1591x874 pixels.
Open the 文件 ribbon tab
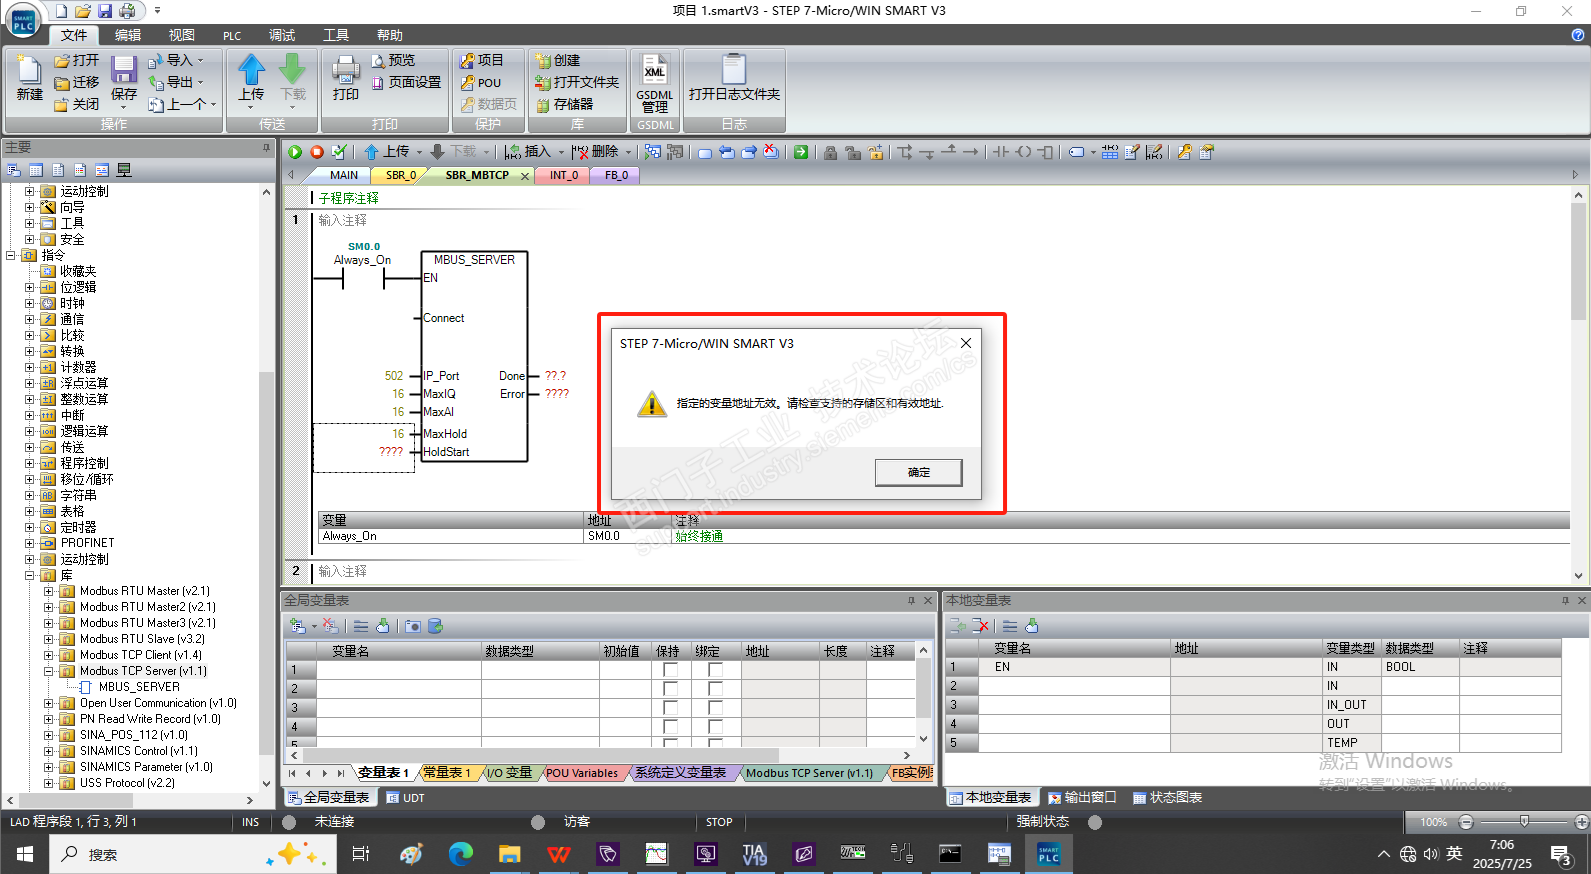pos(74,35)
